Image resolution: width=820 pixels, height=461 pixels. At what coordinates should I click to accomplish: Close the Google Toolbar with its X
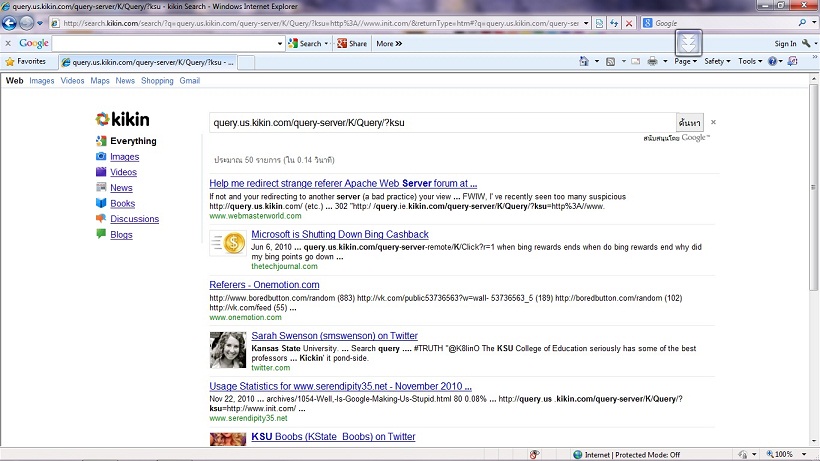(8, 43)
